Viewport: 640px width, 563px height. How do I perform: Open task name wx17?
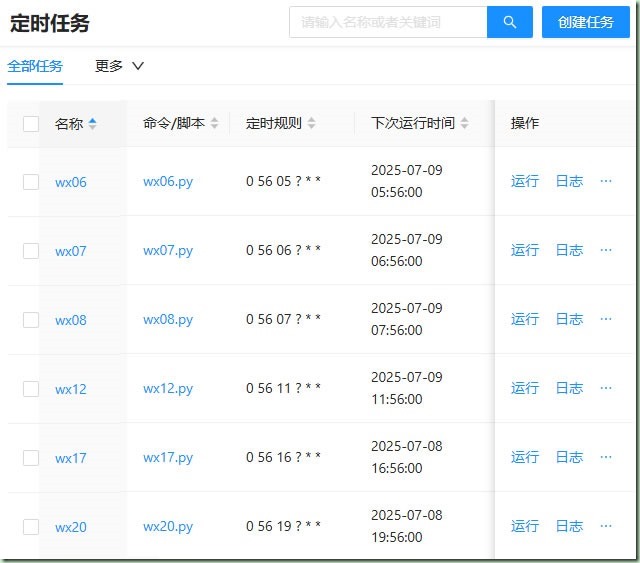(71, 458)
